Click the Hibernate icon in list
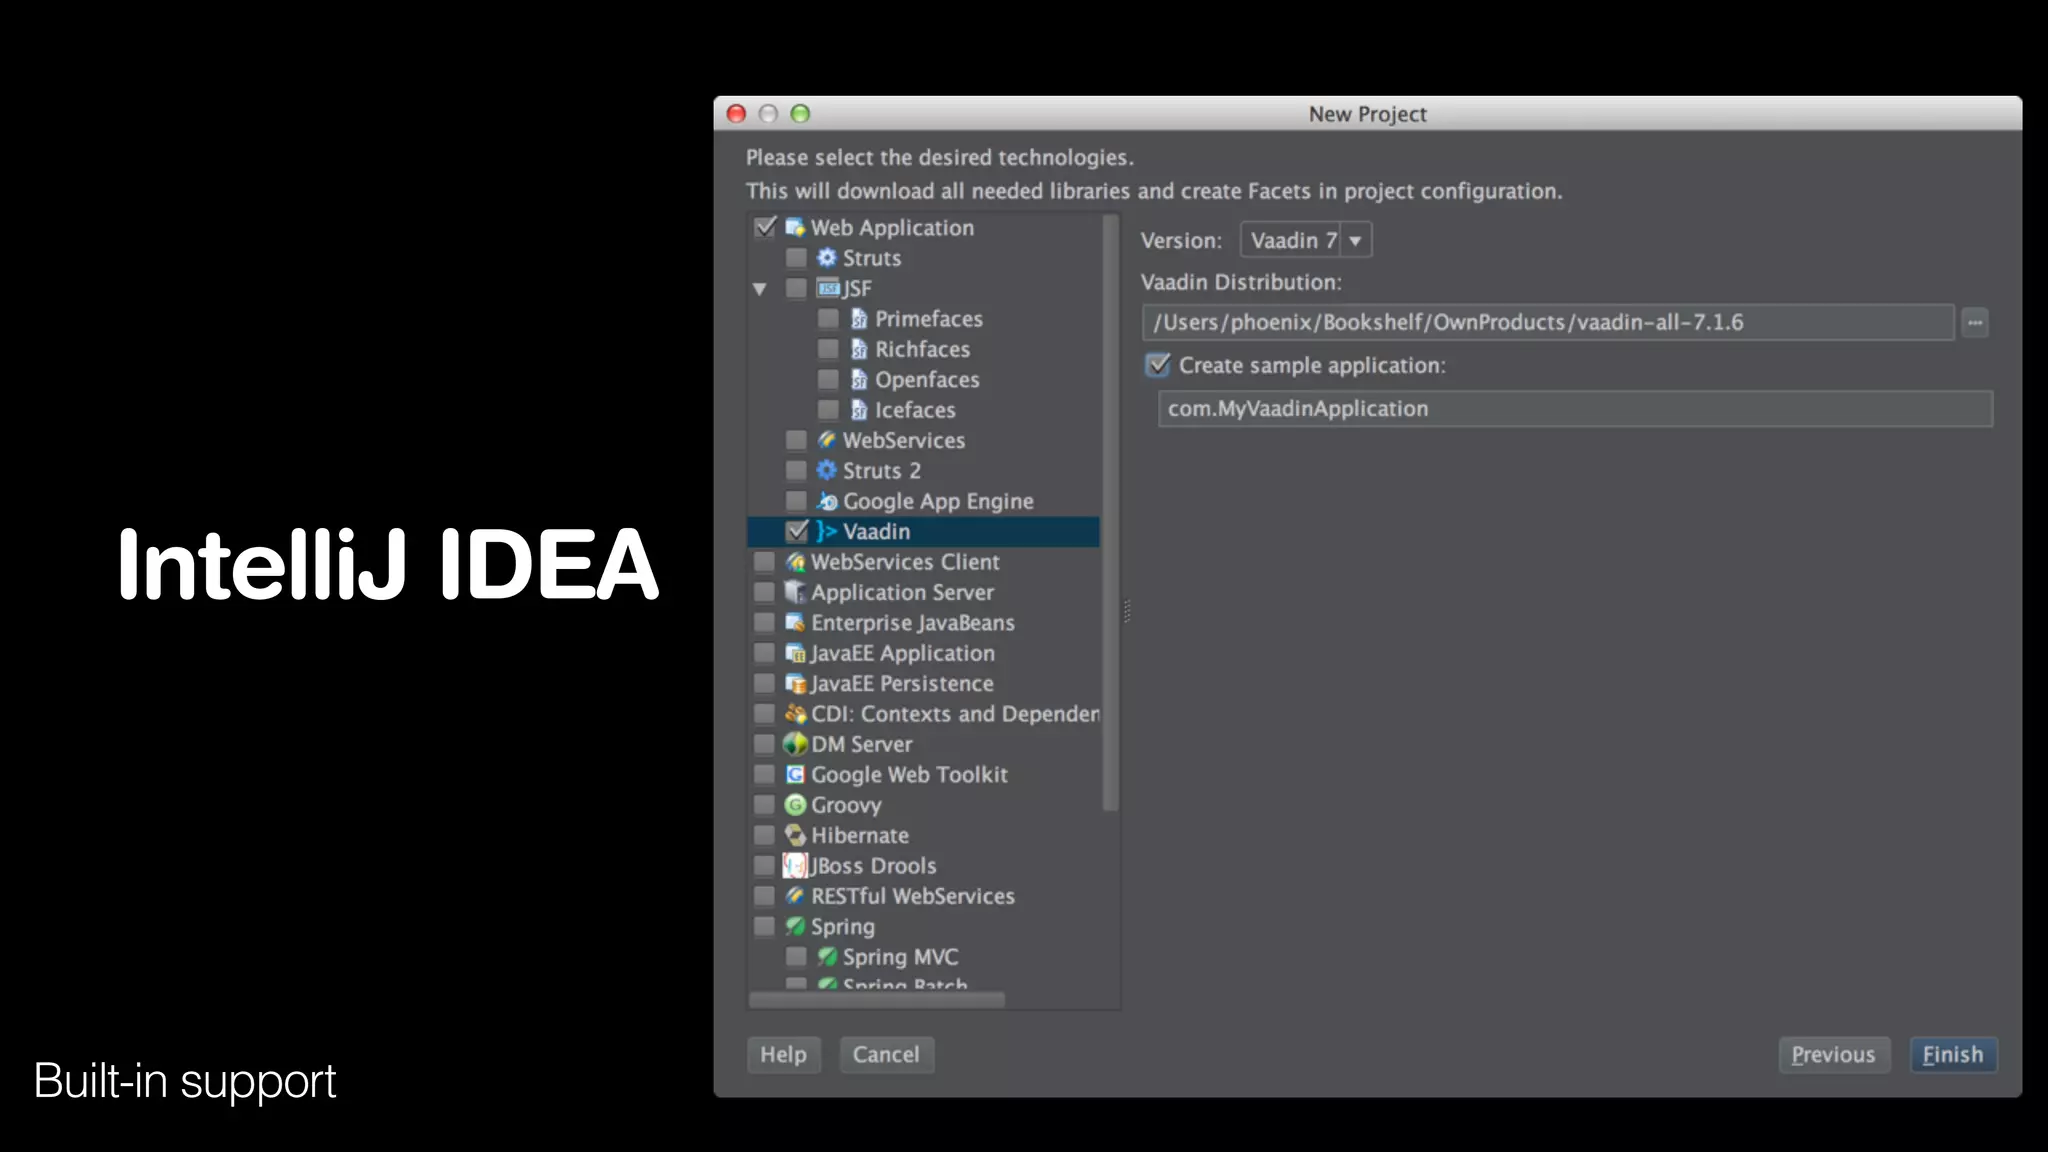2048x1152 pixels. coord(795,835)
